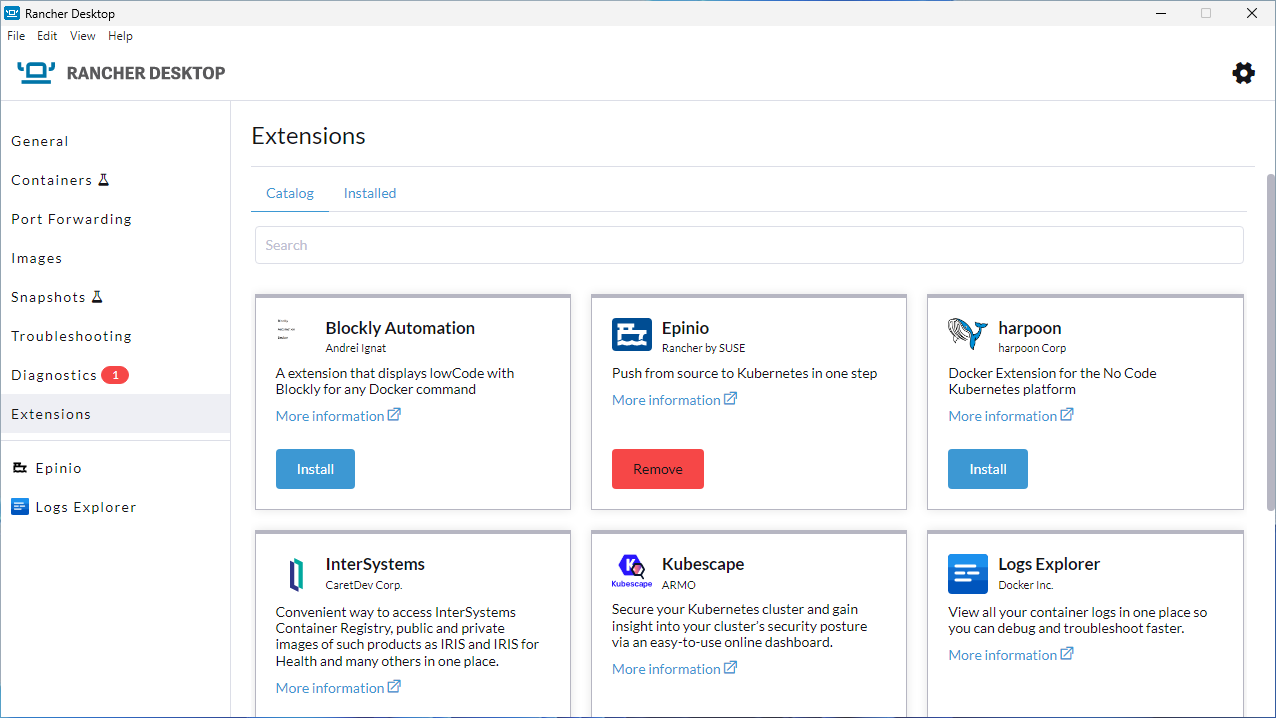
Task: Click external-link icon on Logs Explorer card
Action: [1067, 654]
